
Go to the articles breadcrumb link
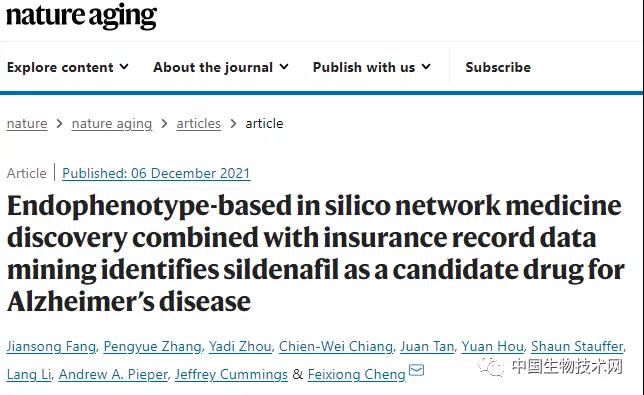(198, 124)
